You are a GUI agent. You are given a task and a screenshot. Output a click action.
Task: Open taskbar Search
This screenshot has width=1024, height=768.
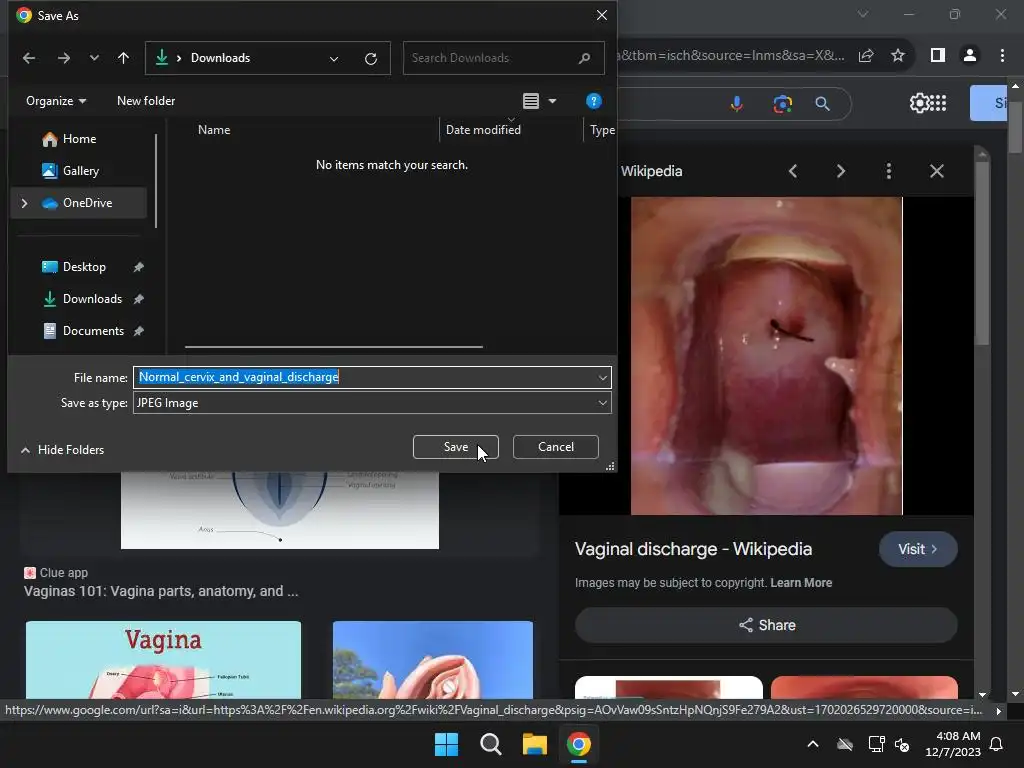tap(490, 744)
